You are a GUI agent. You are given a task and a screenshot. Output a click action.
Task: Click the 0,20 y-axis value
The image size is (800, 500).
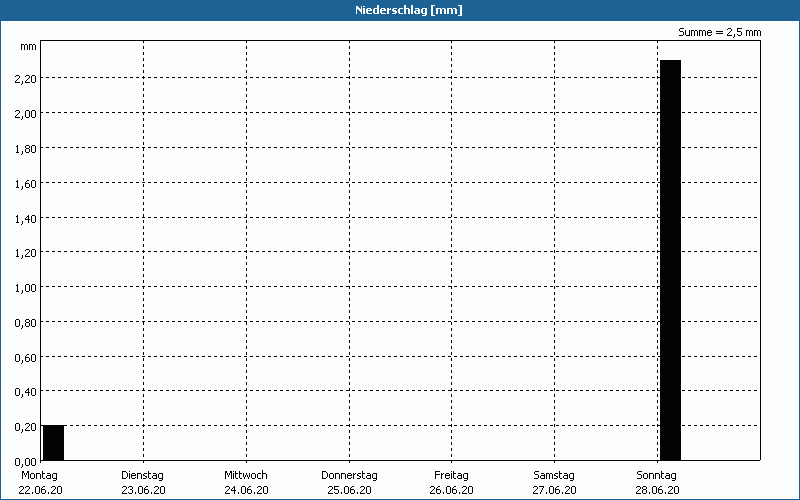point(26,427)
